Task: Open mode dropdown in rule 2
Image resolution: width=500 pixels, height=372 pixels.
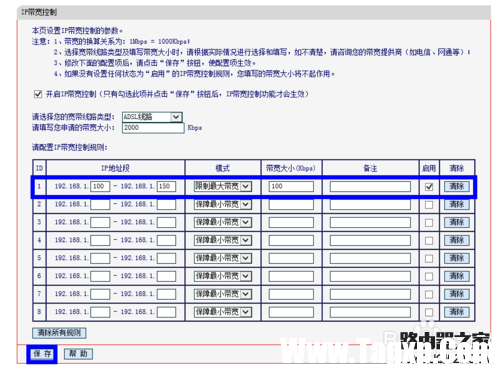Action: [222, 204]
